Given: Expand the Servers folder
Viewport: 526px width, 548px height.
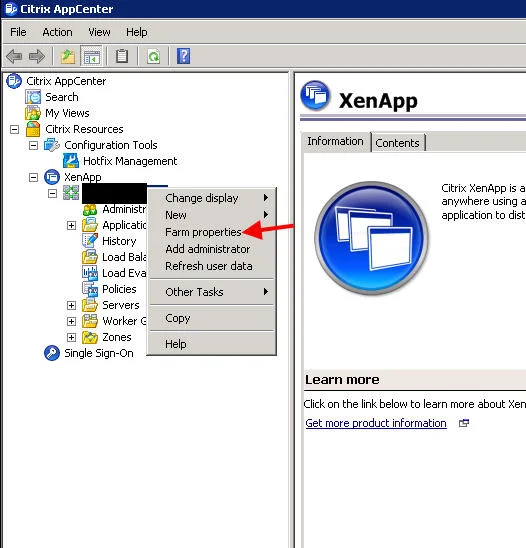Looking at the screenshot, I should (71, 305).
